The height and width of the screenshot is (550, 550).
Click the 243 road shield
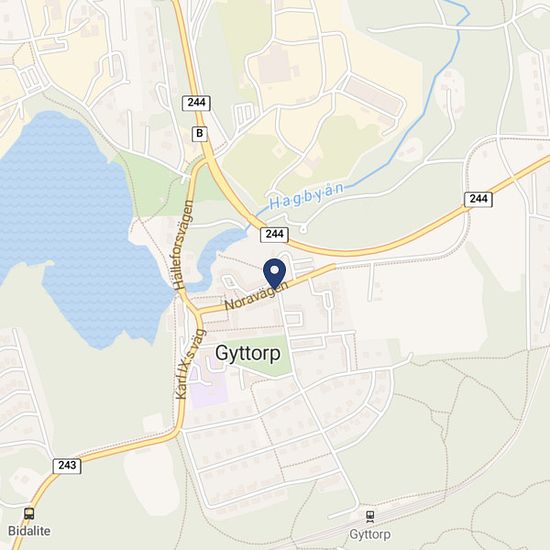click(x=67, y=465)
